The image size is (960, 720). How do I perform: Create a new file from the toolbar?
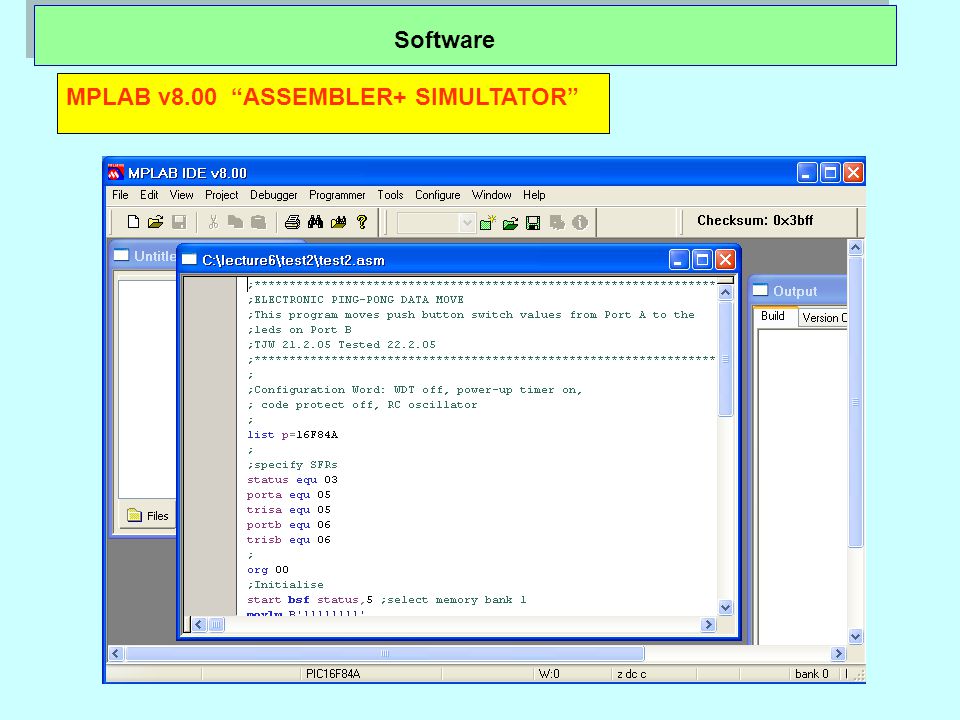tap(133, 222)
